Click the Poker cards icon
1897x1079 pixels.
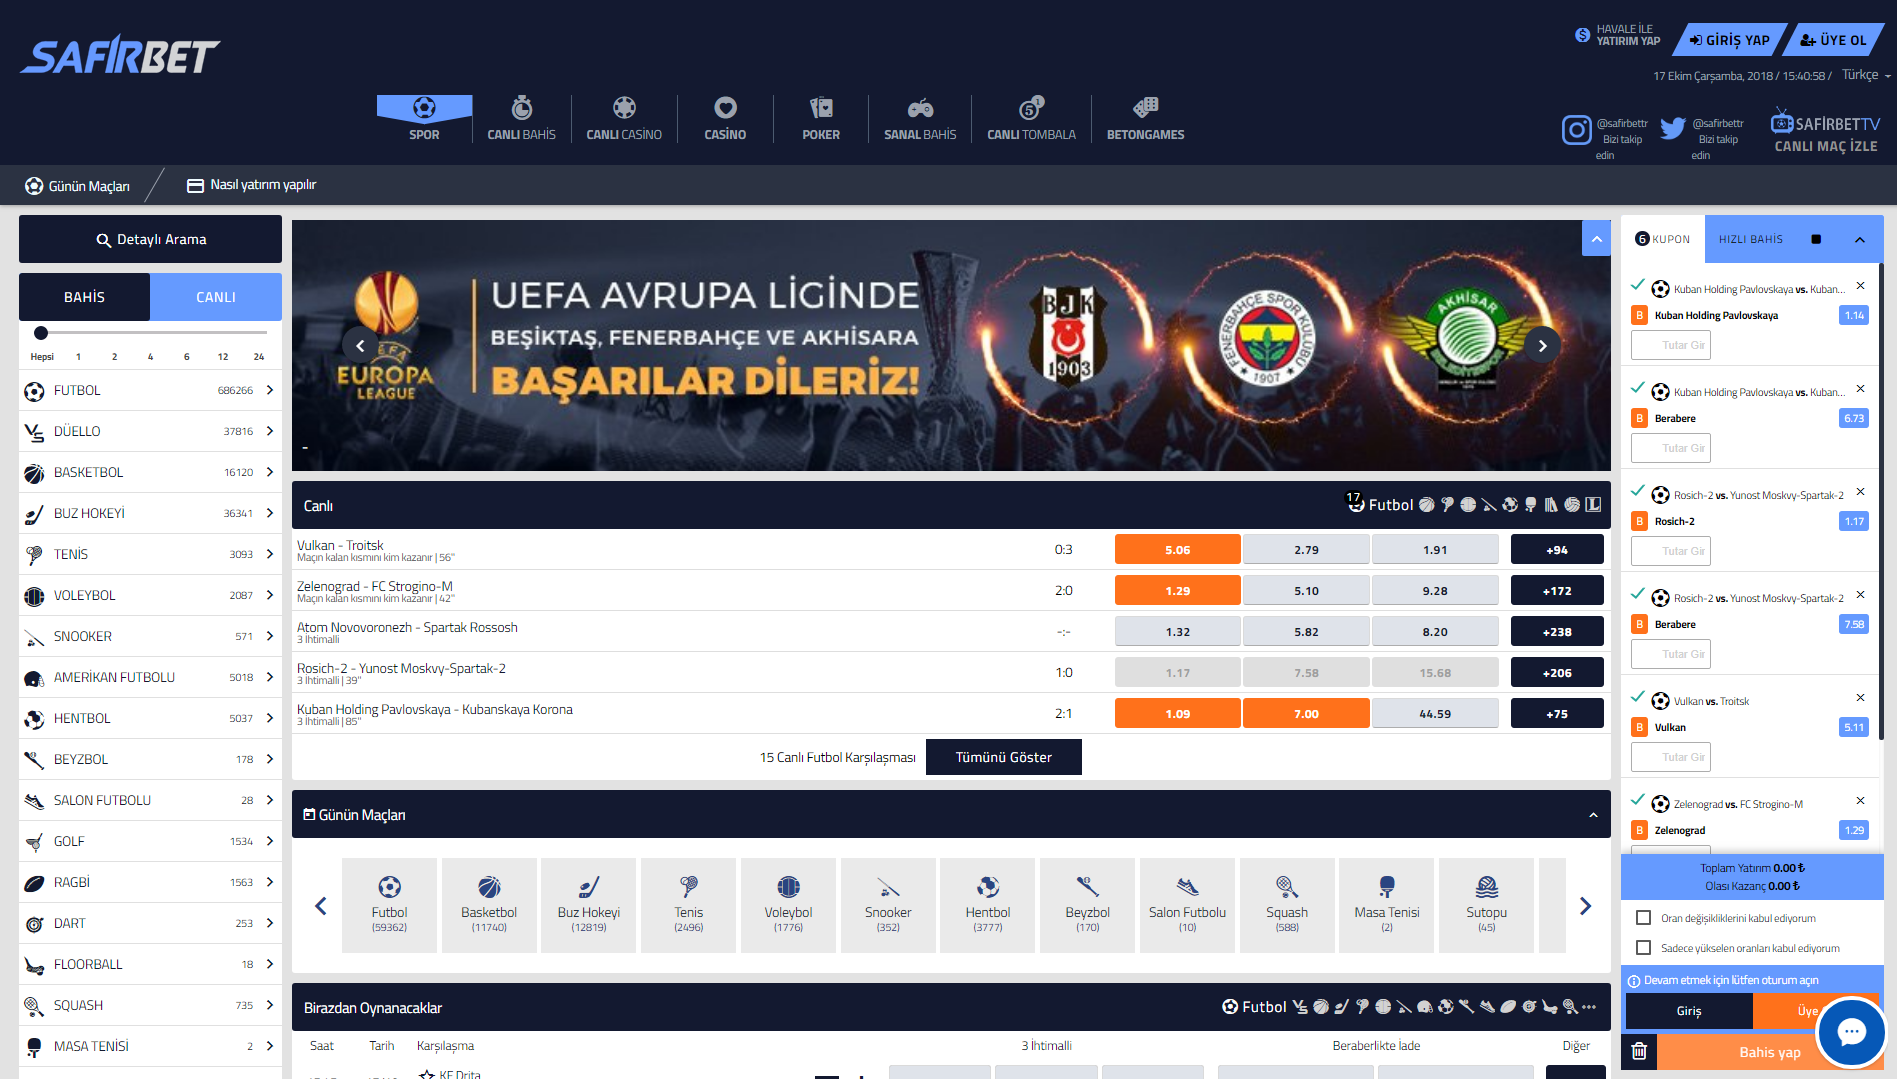(x=820, y=108)
